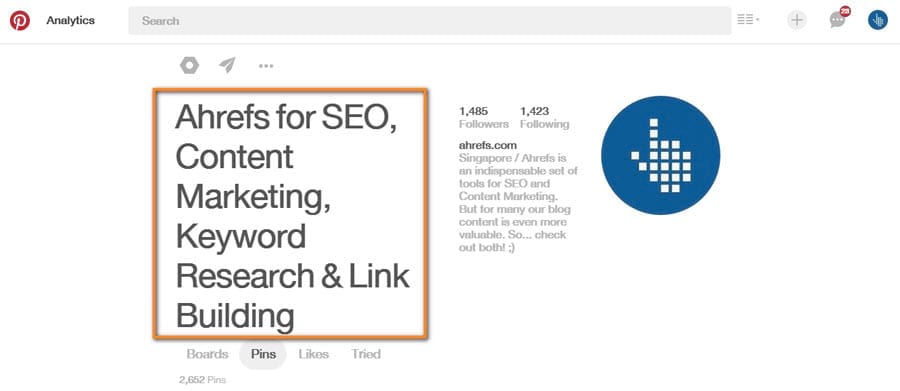Click the plus create-pin icon
Image resolution: width=900 pixels, height=391 pixels.
tap(797, 20)
